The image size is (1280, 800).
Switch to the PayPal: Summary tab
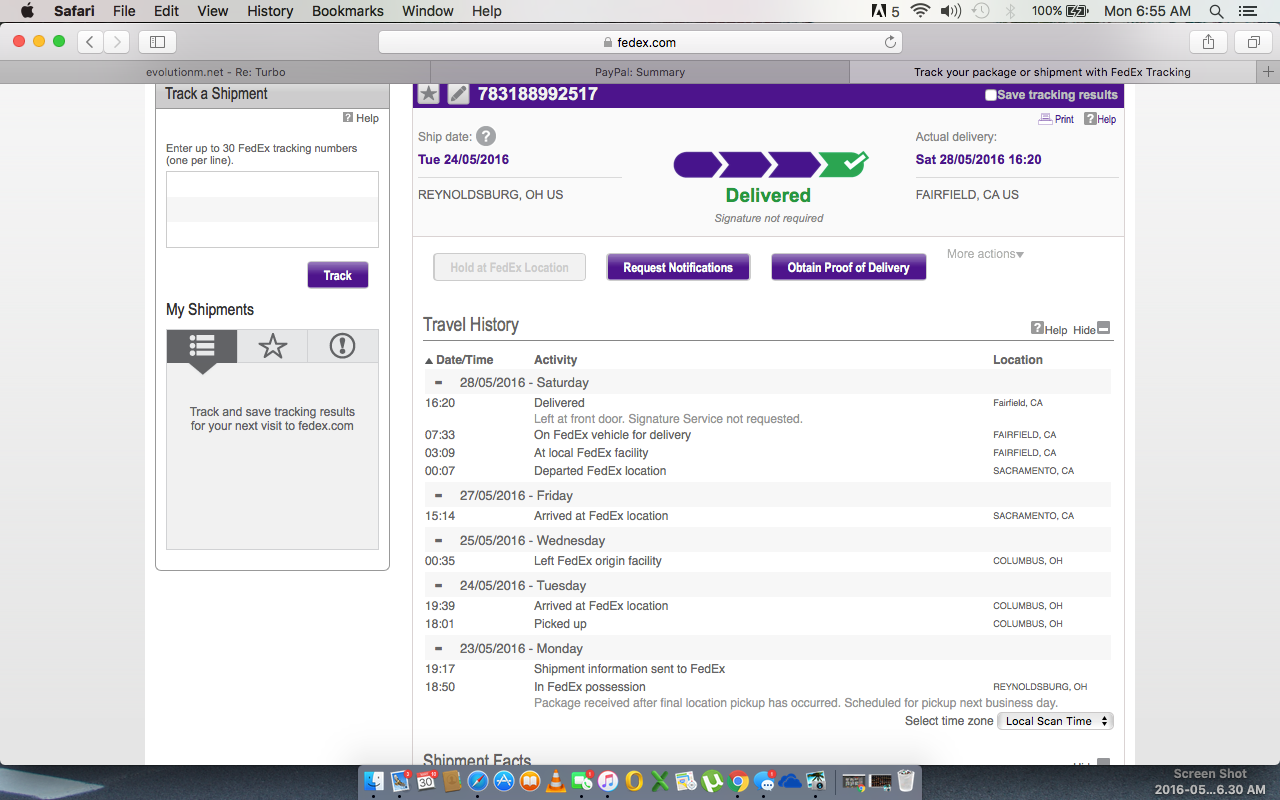639,72
